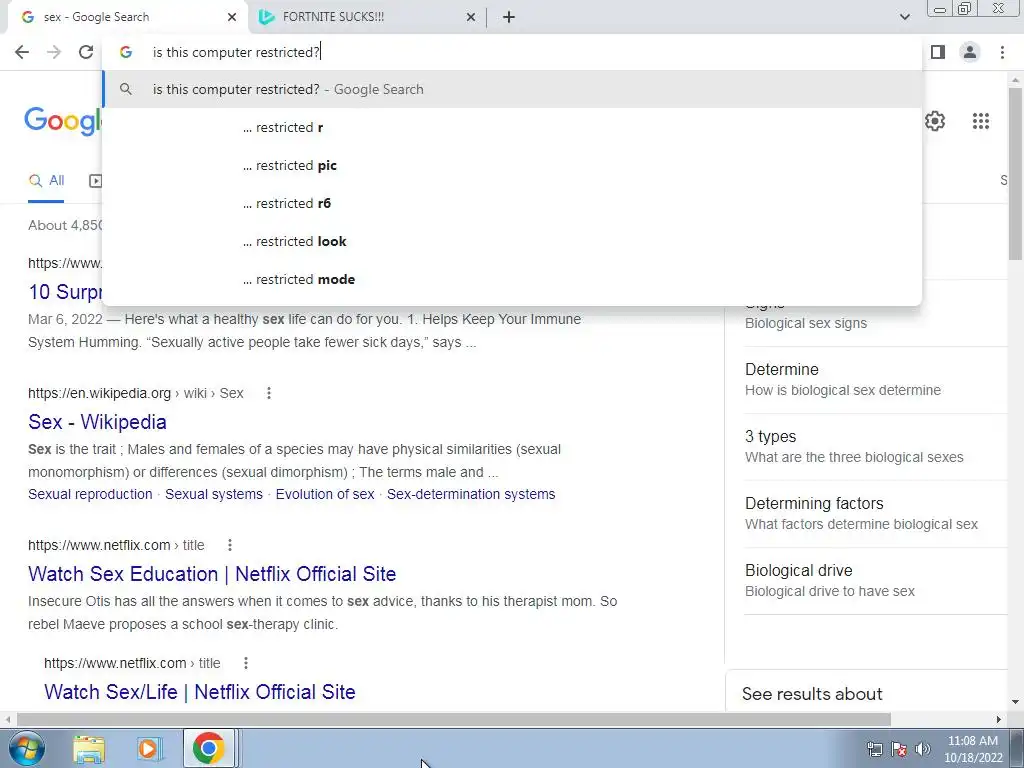This screenshot has width=1024, height=768.
Task: Select the '3 types' related topic
Action: 875,447
